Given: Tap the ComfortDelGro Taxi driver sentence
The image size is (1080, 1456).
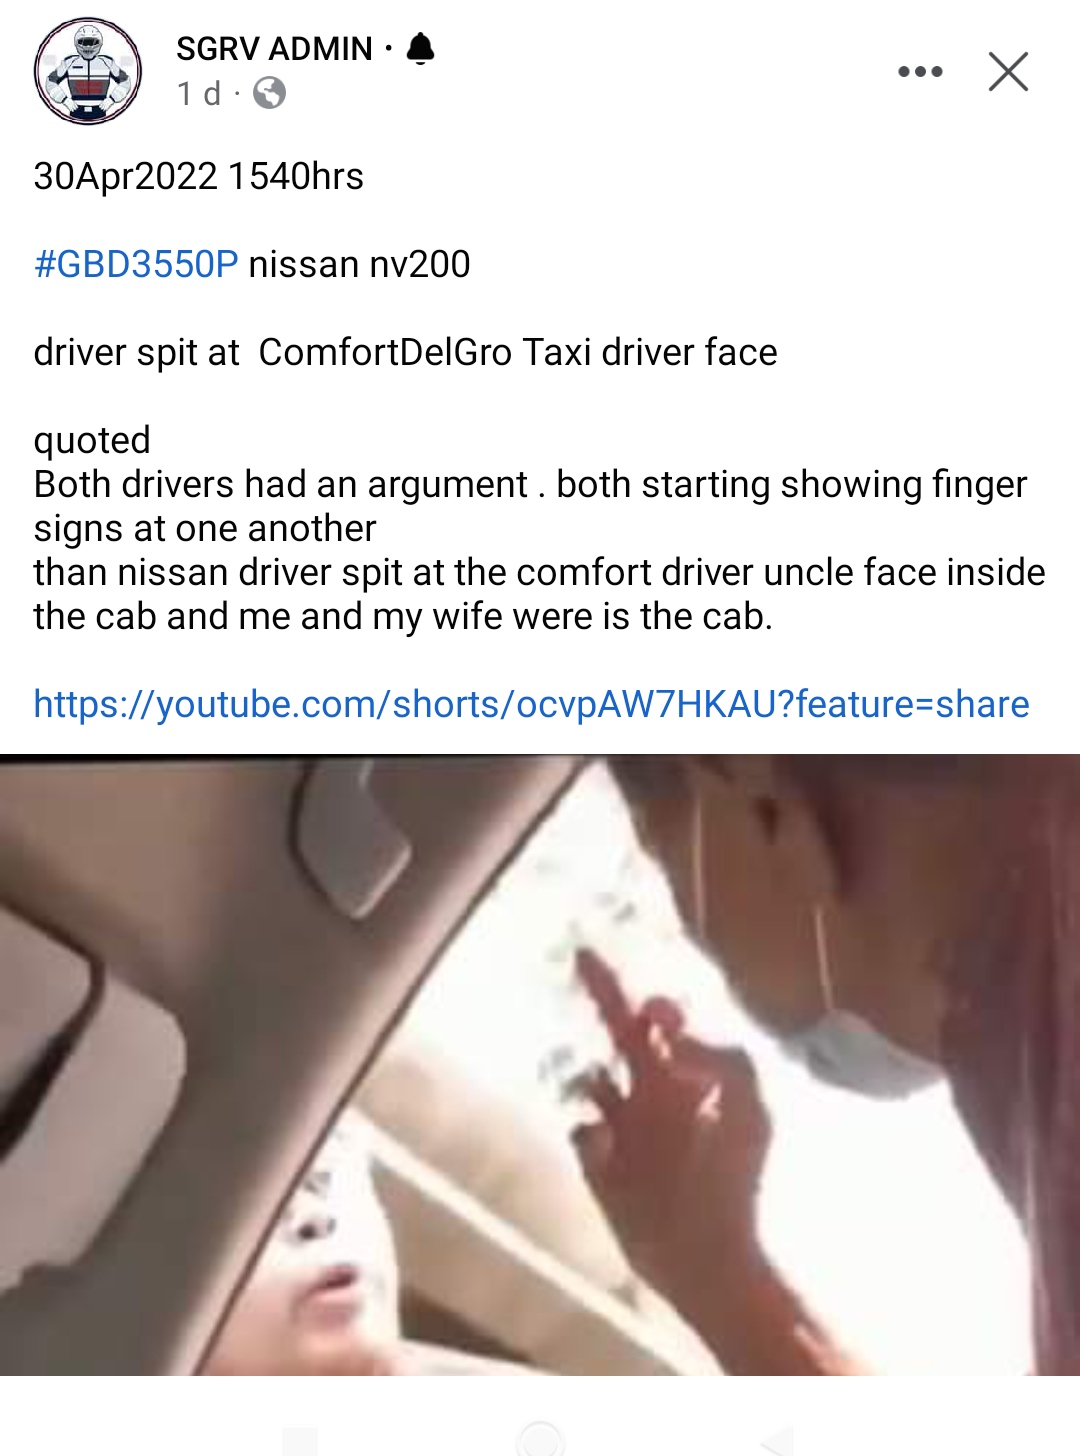Looking at the screenshot, I should point(405,352).
